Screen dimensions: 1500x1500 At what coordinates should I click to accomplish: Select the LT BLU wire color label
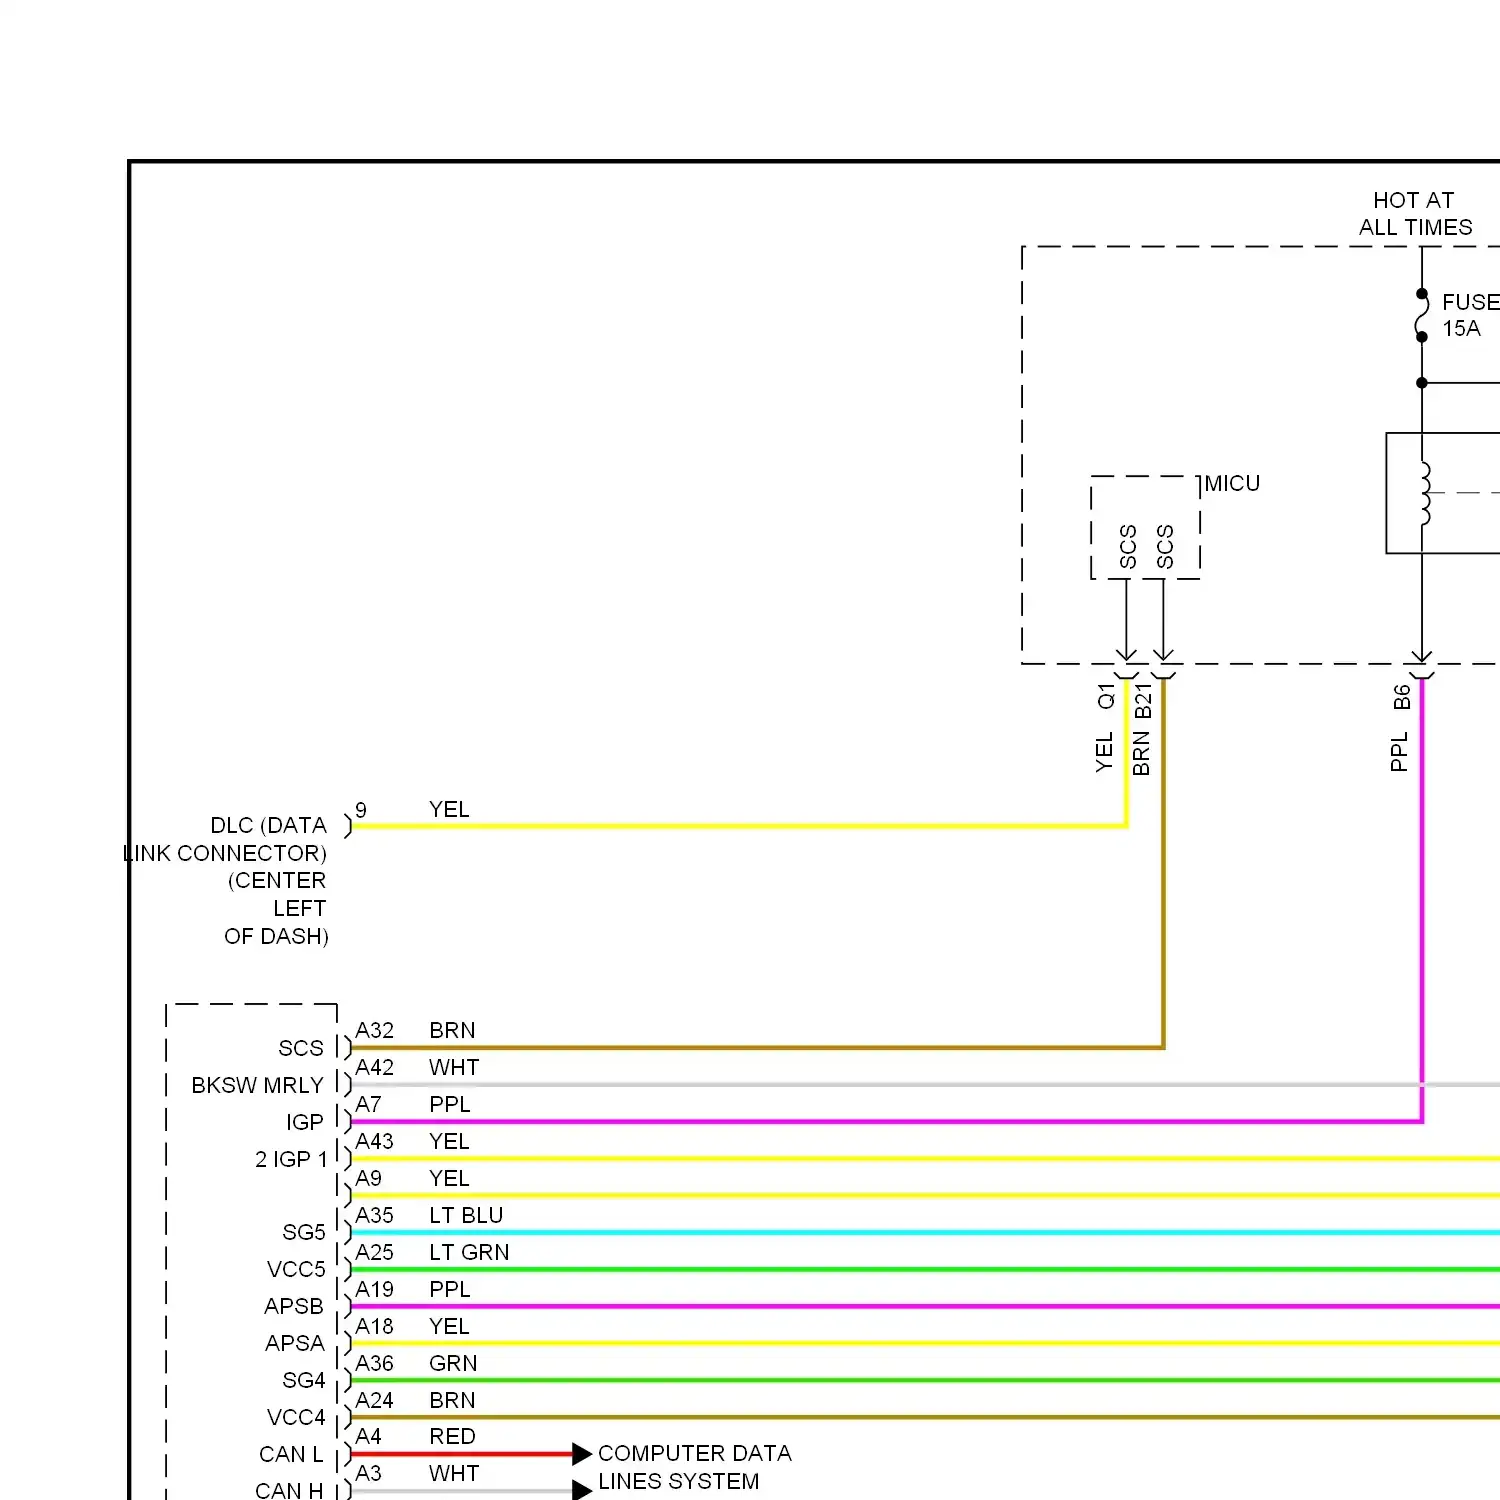click(x=466, y=1216)
